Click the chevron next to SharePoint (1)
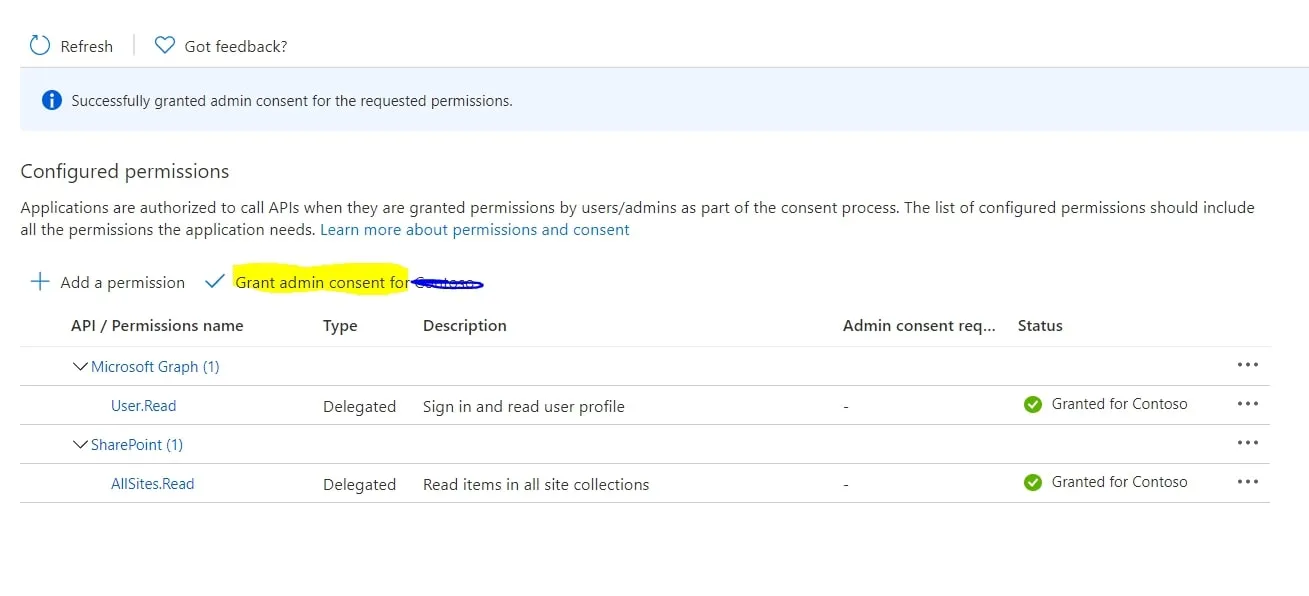 (x=81, y=444)
